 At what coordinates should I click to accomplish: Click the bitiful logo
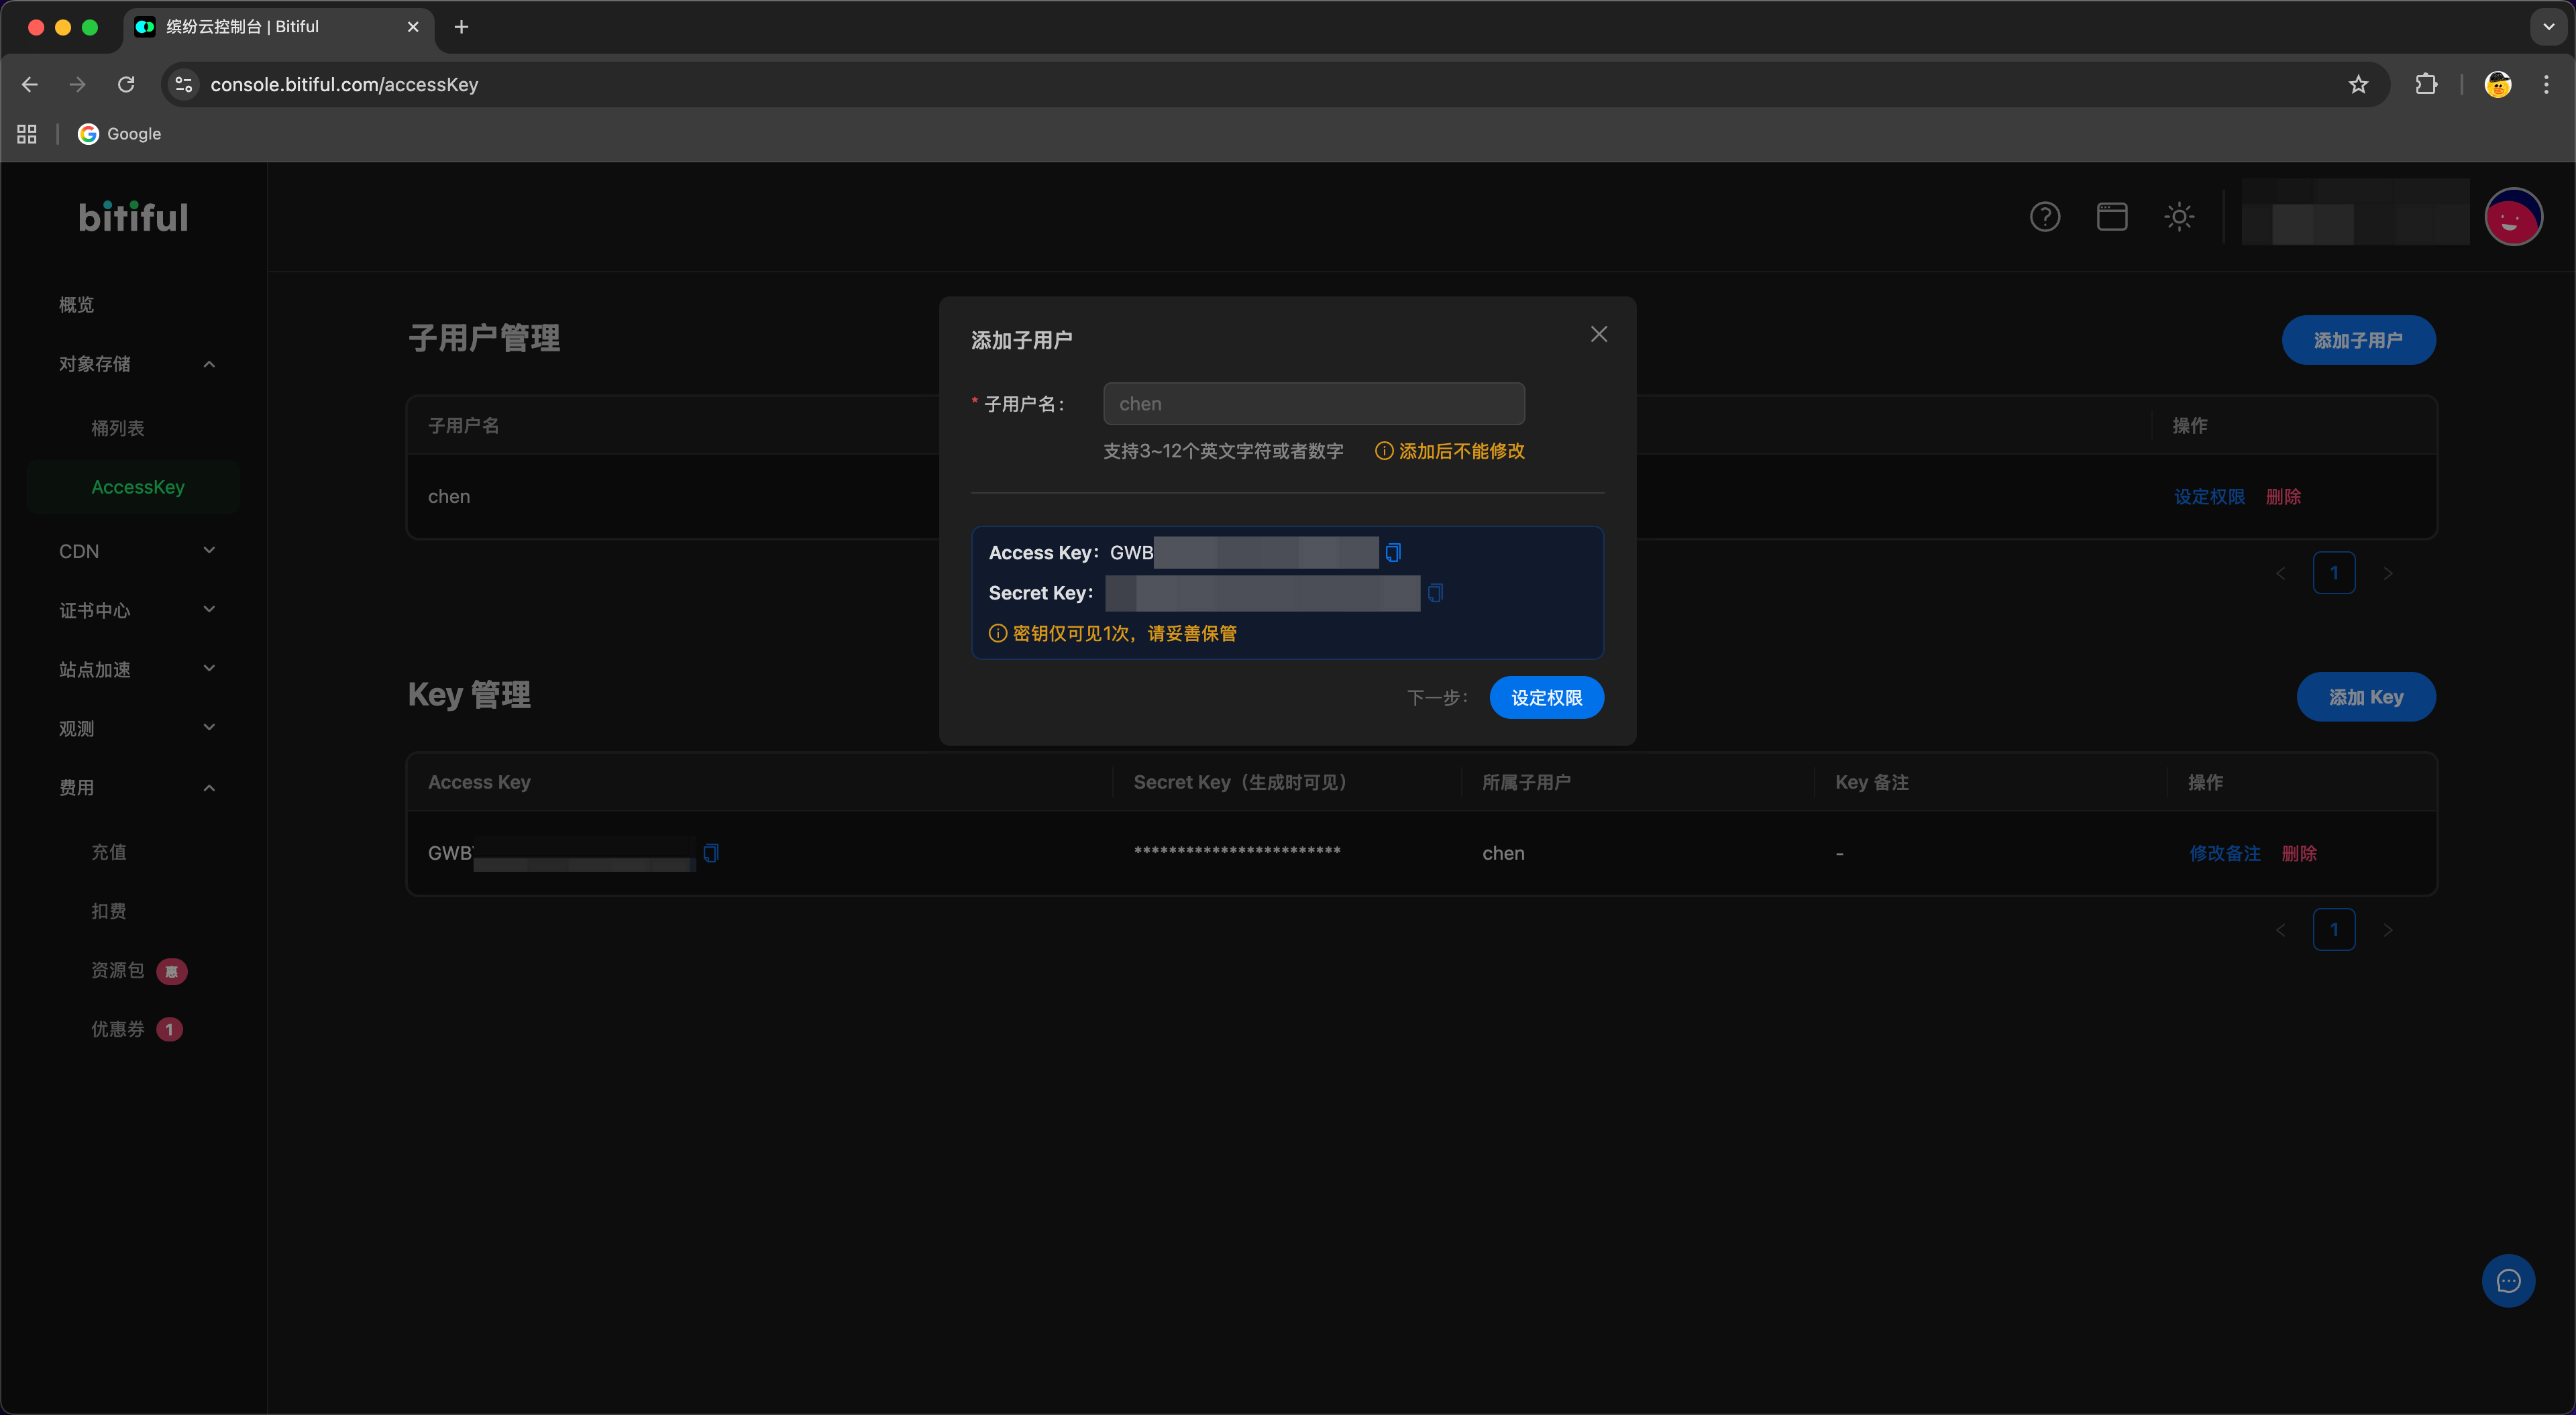[x=134, y=217]
